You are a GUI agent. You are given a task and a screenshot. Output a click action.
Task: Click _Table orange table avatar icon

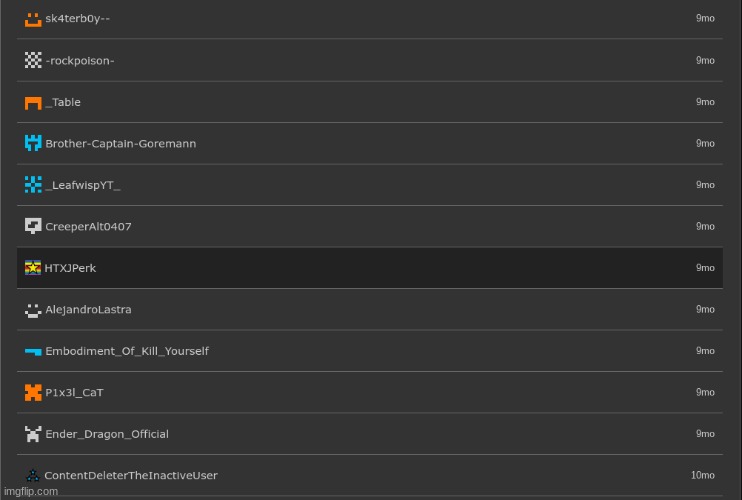click(33, 102)
